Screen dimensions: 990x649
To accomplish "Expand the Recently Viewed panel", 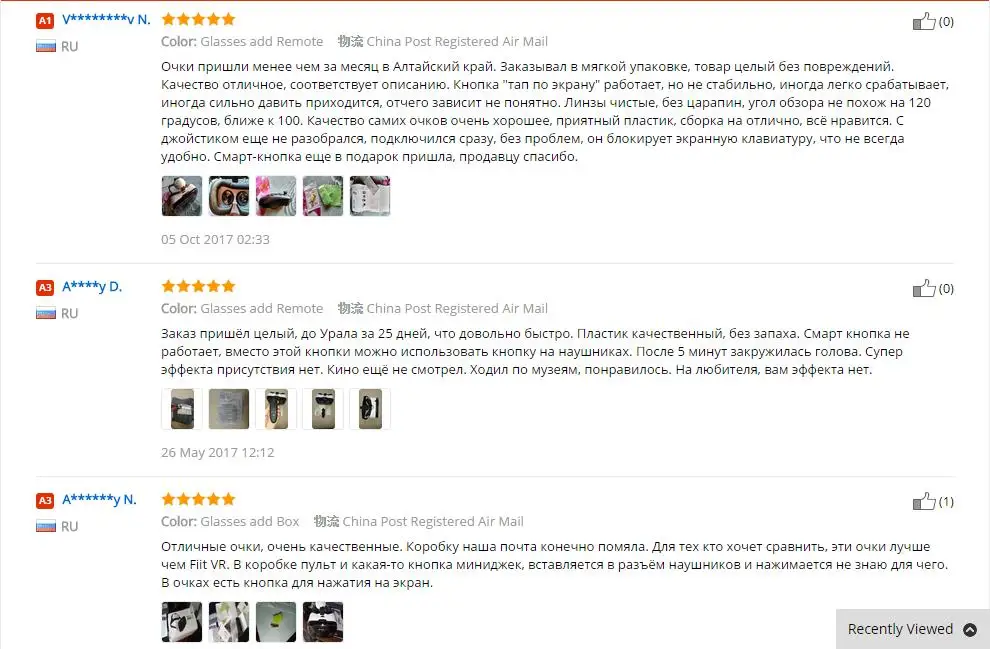I will pos(912,629).
